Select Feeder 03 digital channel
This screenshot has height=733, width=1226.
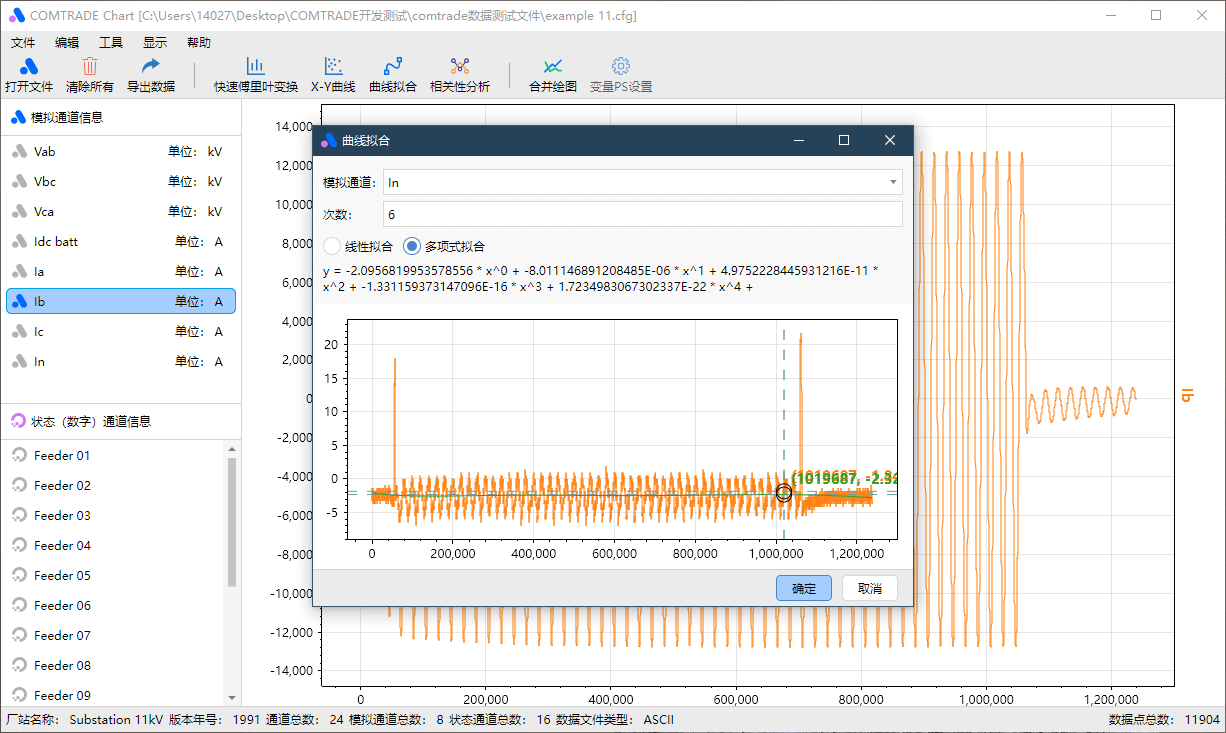point(62,515)
